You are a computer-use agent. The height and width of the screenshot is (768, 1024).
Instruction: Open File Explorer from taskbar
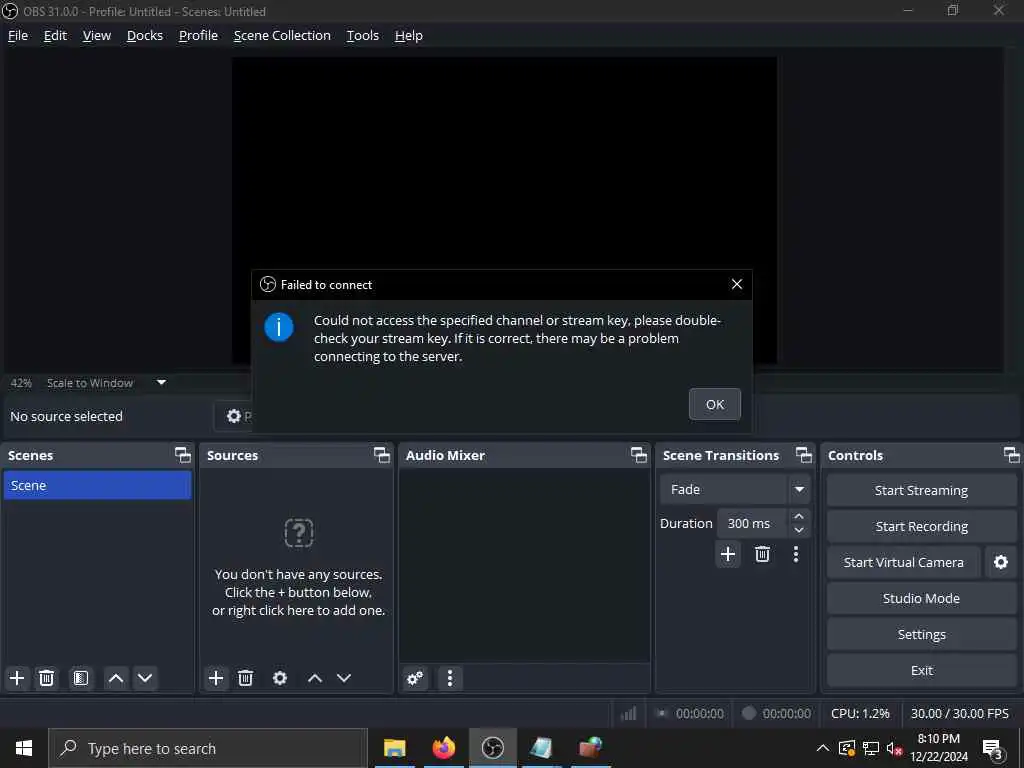[394, 748]
